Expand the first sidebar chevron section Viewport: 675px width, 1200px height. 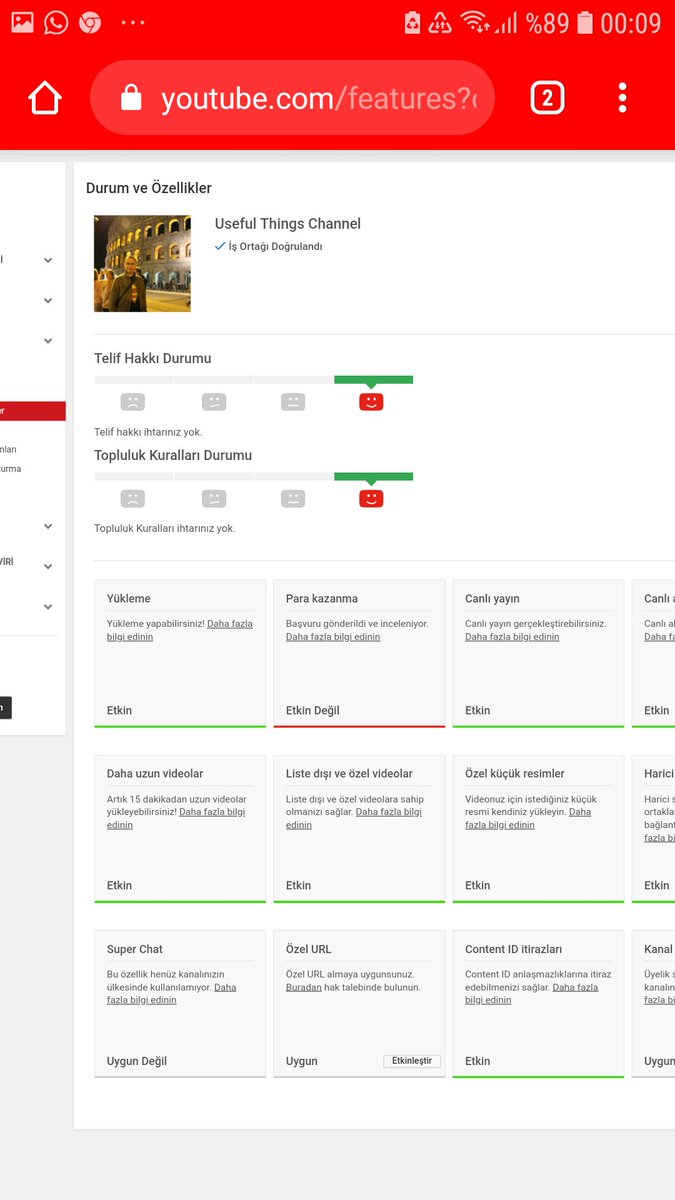(48, 260)
